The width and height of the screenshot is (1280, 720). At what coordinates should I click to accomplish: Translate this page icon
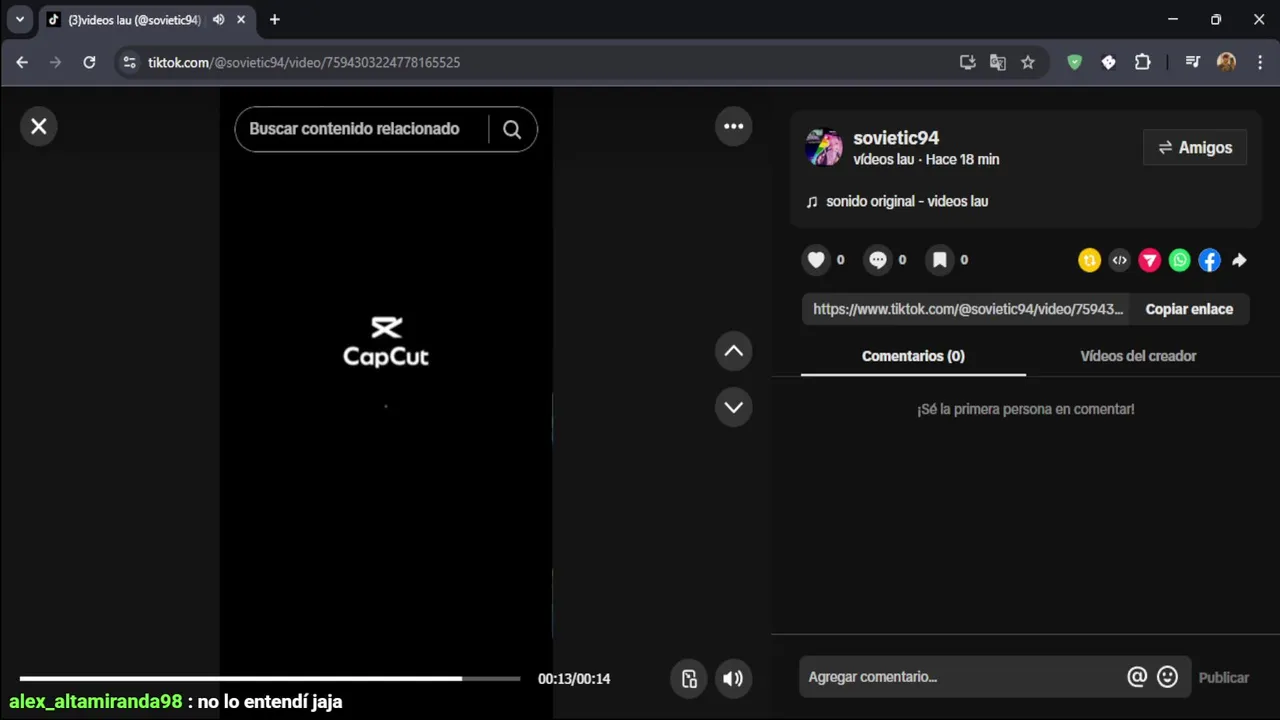click(997, 62)
